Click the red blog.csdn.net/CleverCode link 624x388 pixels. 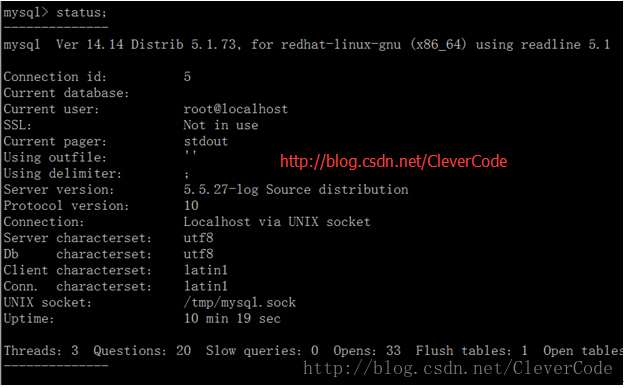click(394, 162)
